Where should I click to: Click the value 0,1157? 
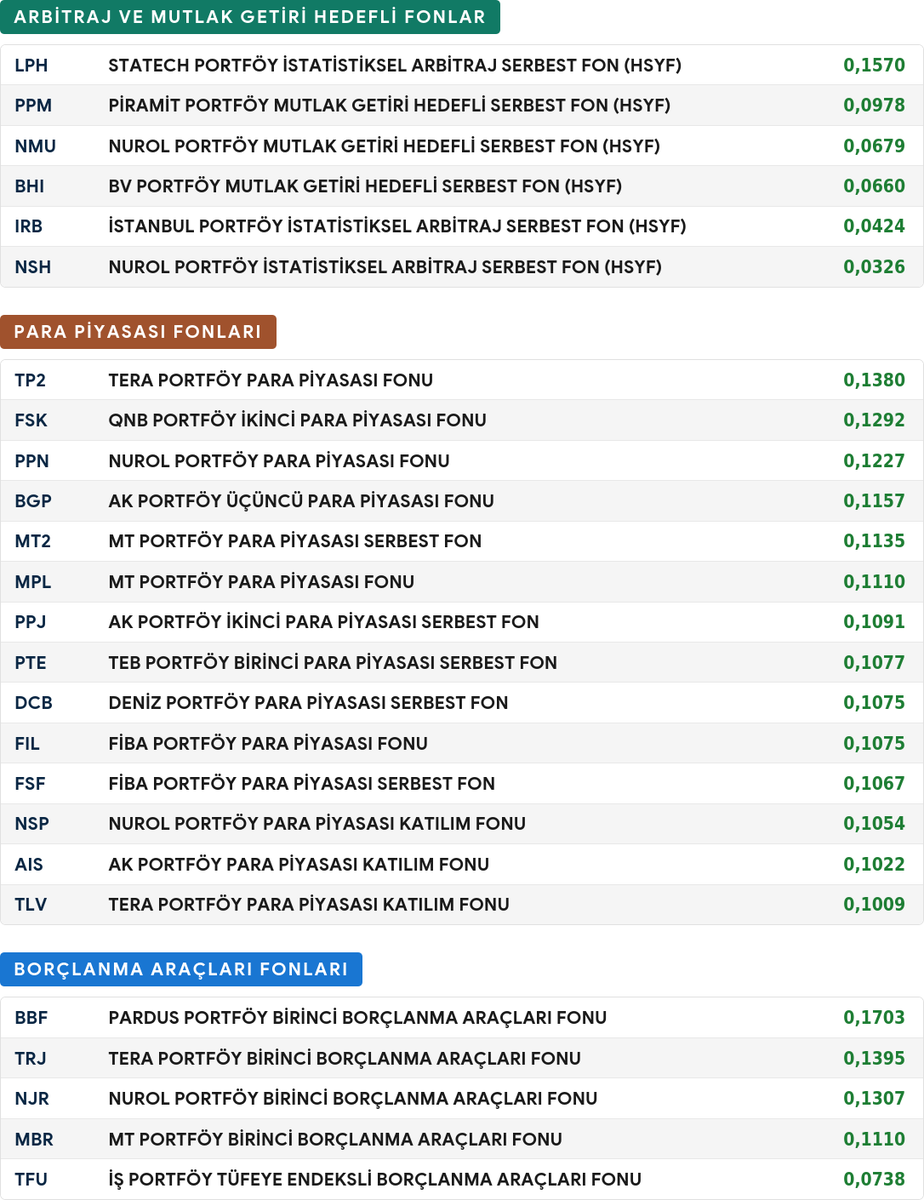pyautogui.click(x=874, y=501)
